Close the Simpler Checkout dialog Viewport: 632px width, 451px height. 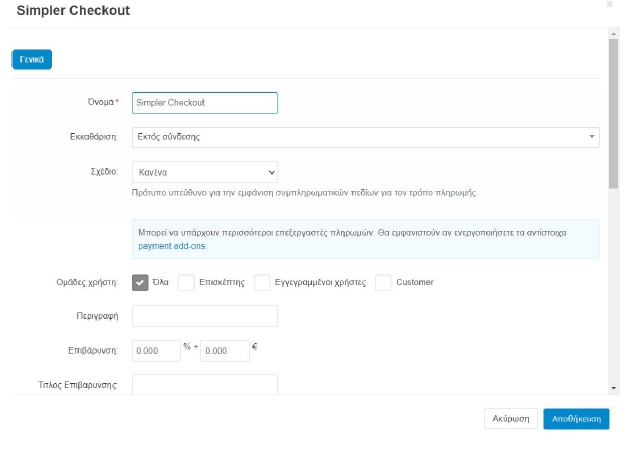coord(609,4)
